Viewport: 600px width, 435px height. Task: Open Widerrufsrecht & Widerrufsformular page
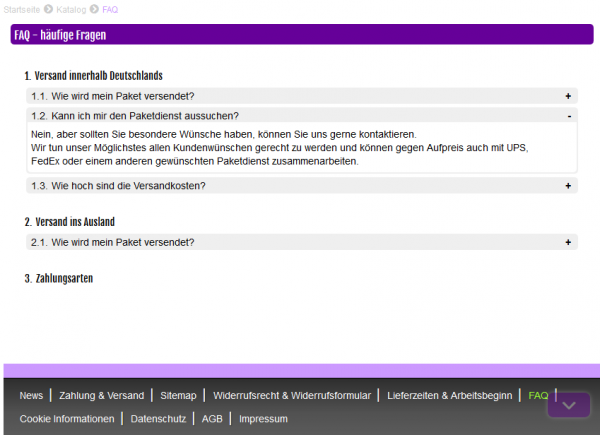[292, 396]
